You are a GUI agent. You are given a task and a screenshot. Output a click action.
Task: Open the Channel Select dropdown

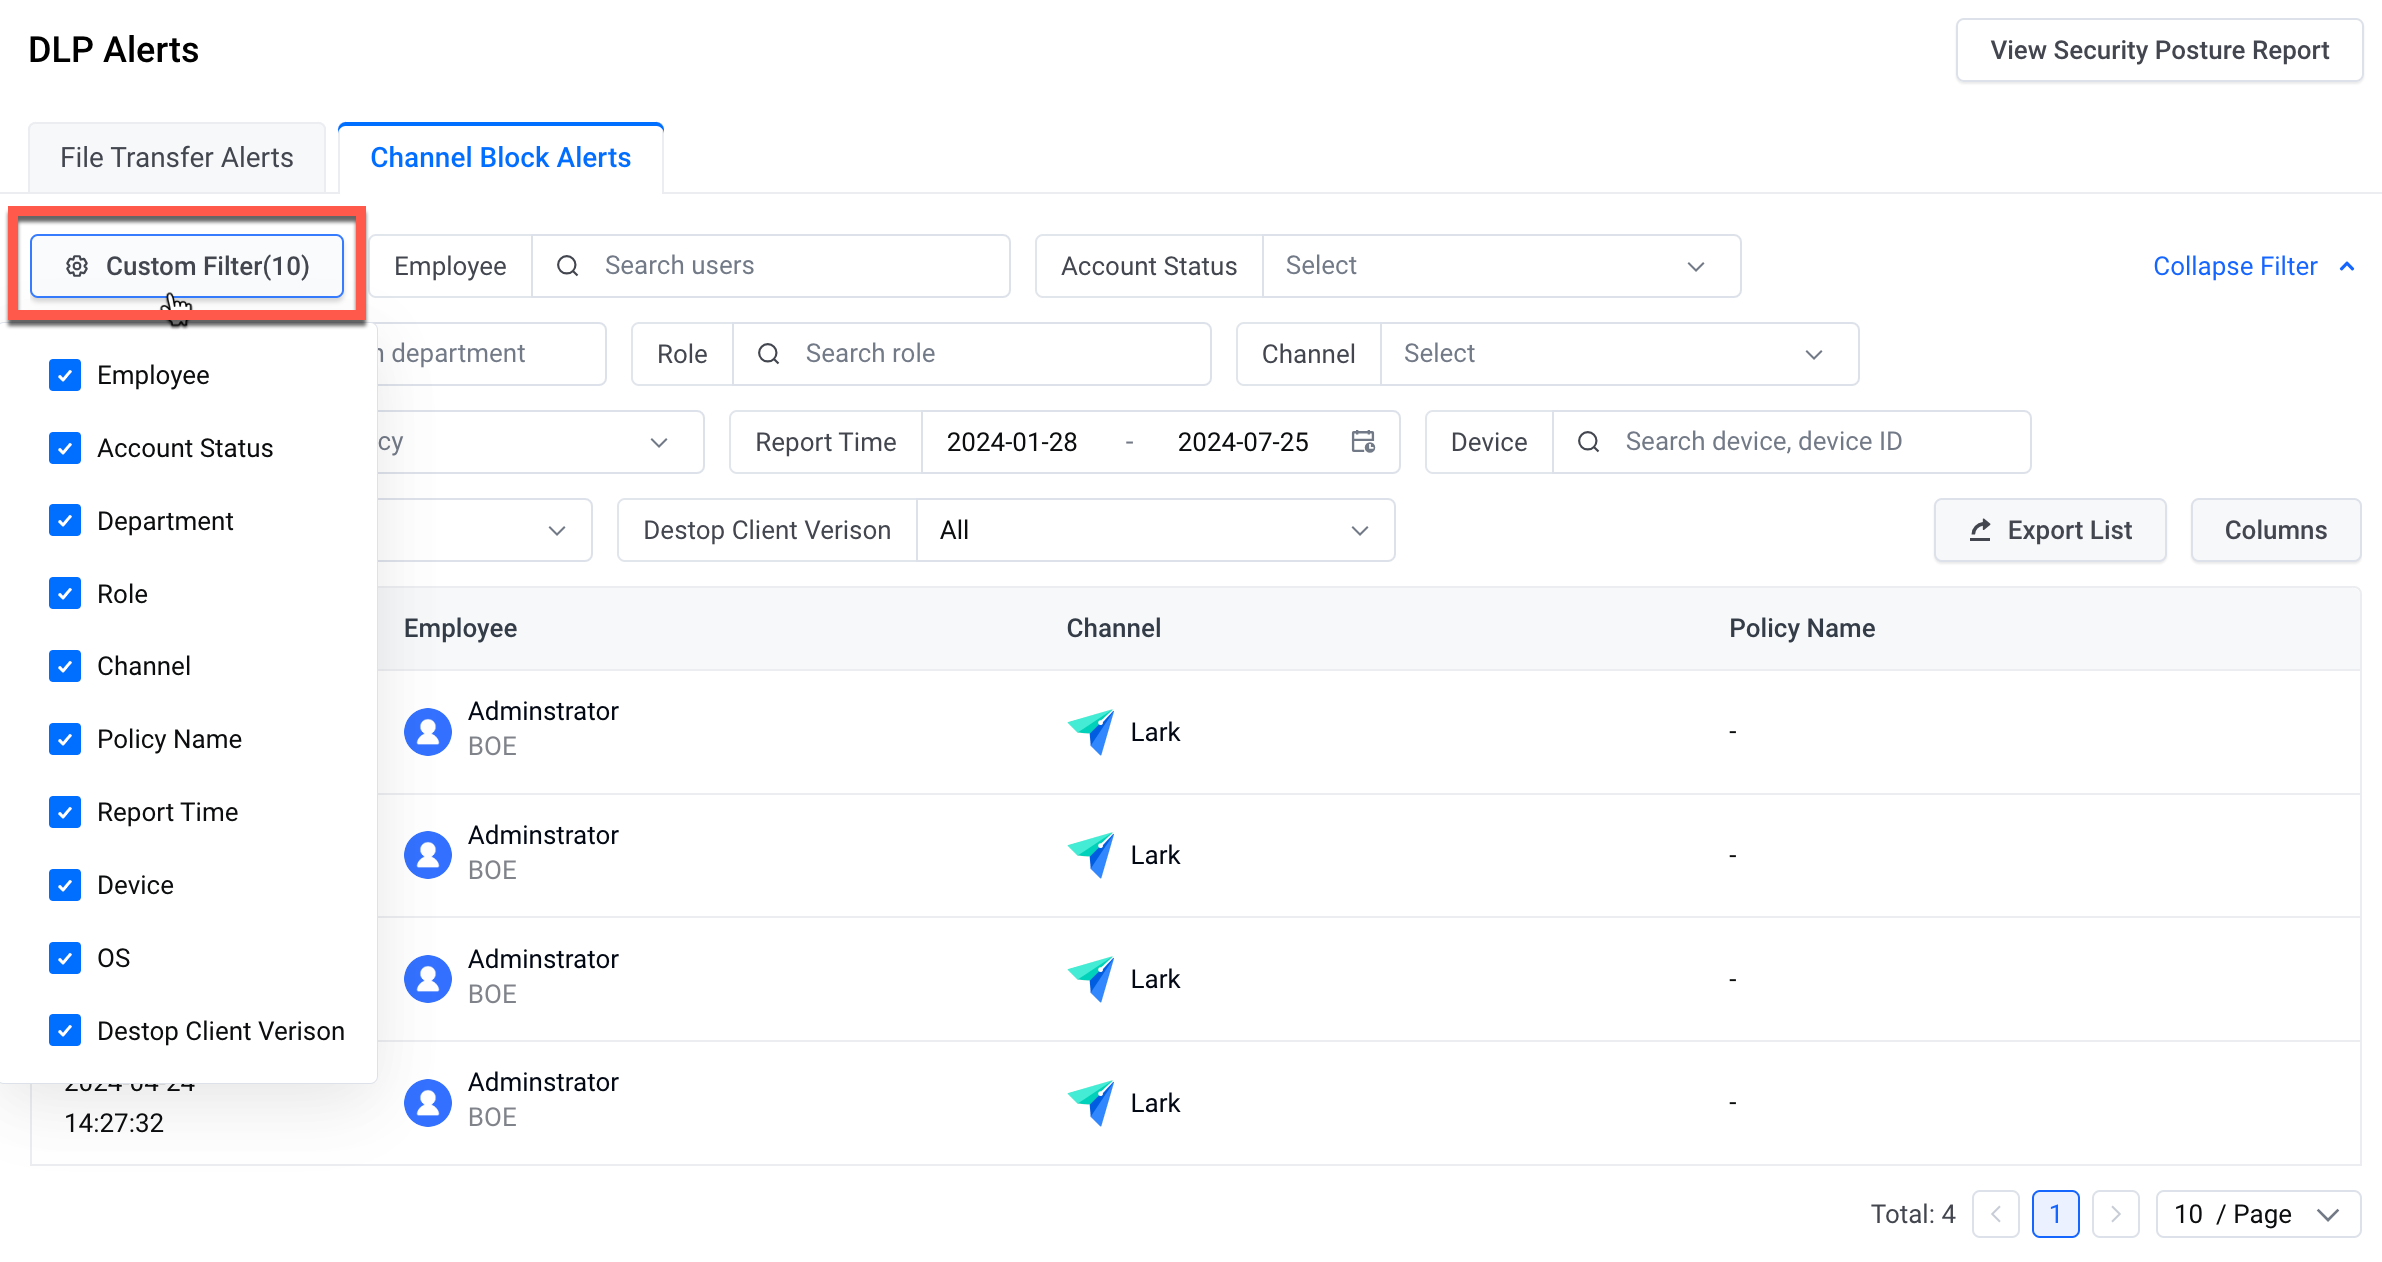click(x=1620, y=354)
